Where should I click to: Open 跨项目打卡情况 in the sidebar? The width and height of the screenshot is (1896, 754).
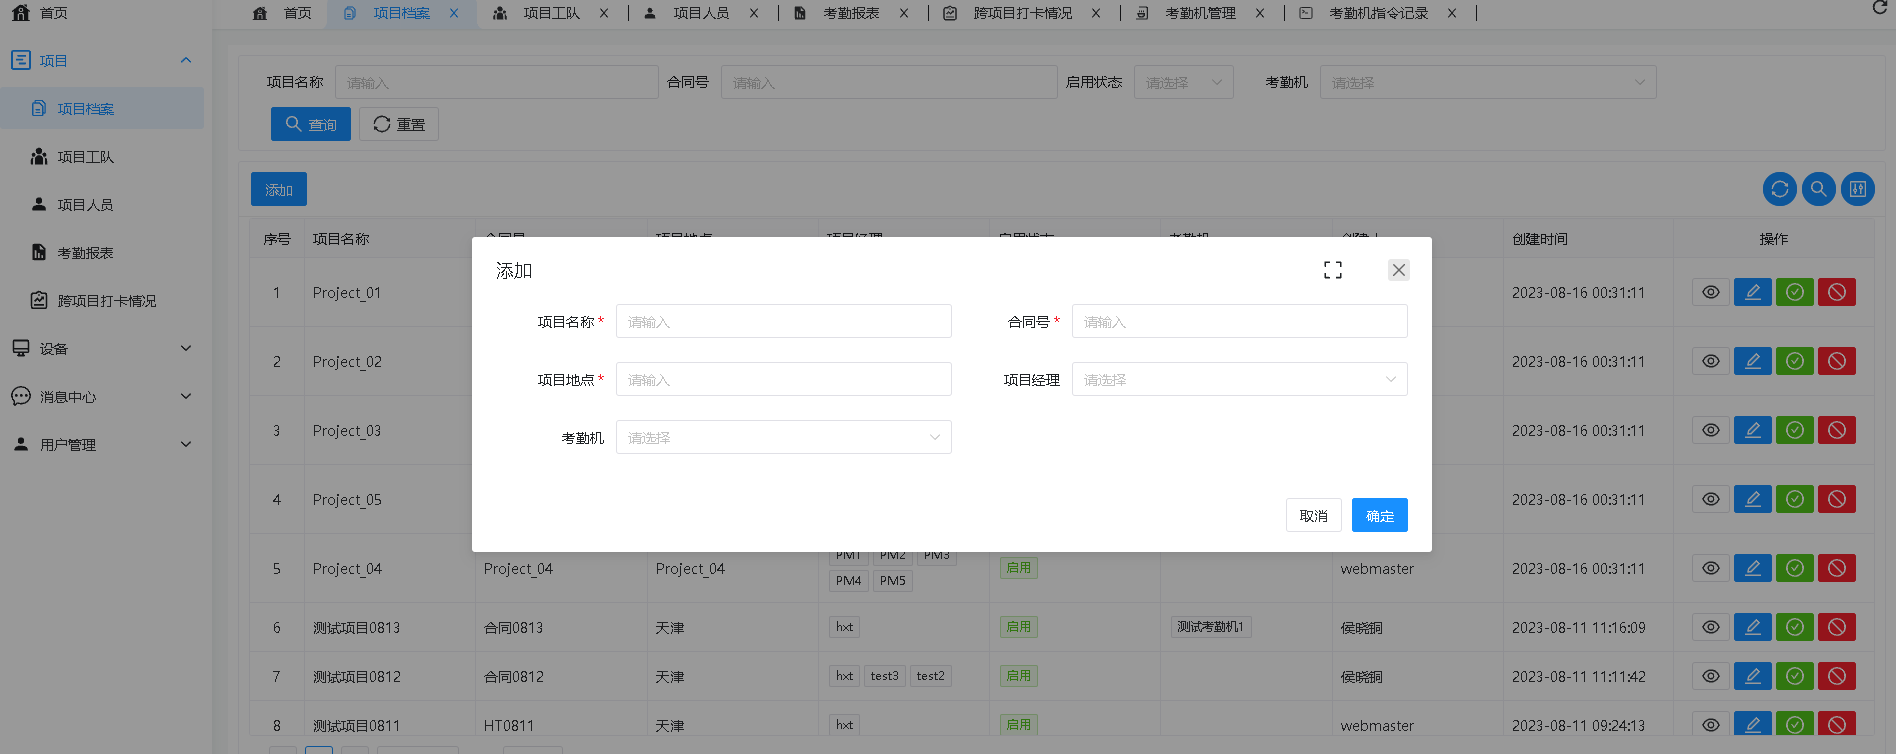click(x=106, y=301)
